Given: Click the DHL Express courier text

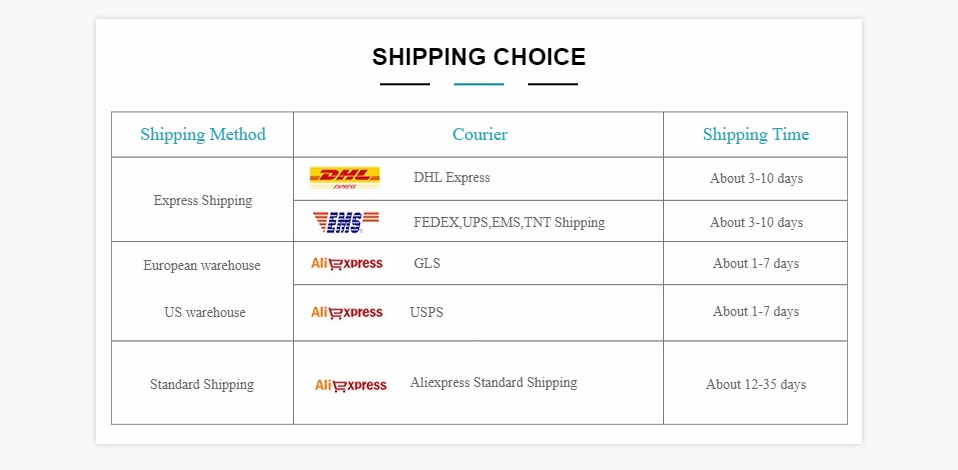Looking at the screenshot, I should [x=452, y=178].
